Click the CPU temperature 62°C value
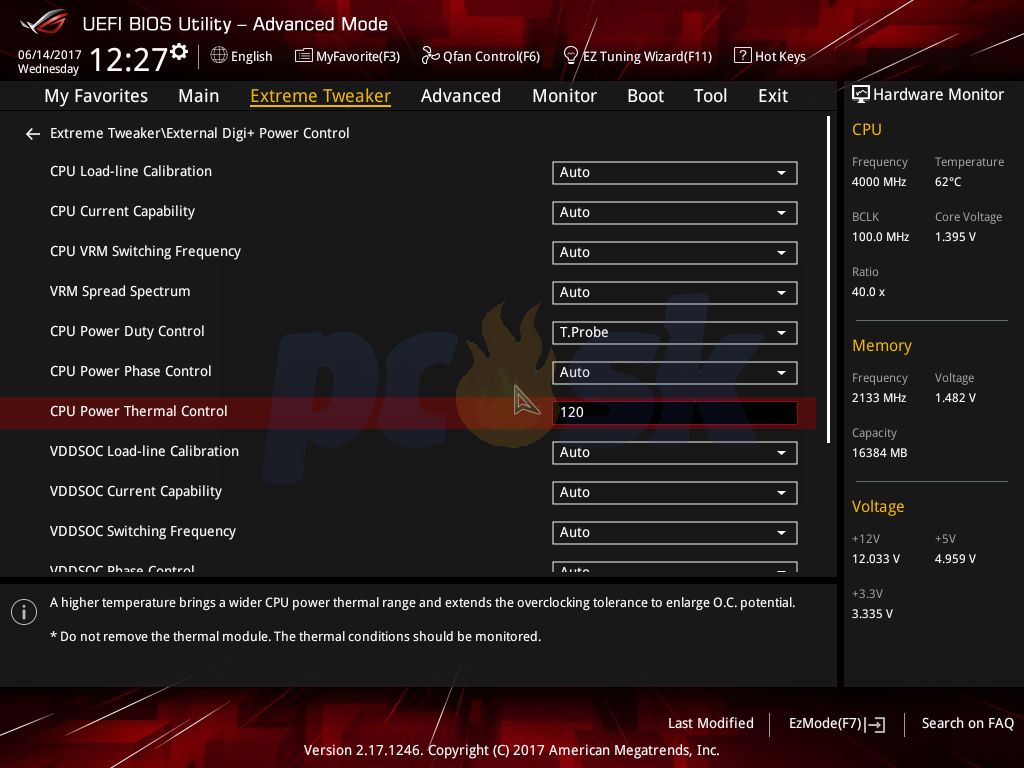 coord(948,182)
